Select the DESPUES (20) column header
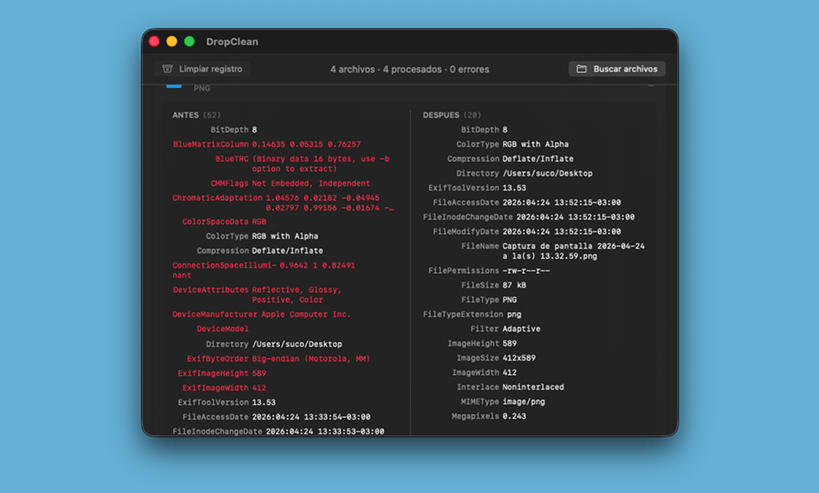This screenshot has width=819, height=493. [x=452, y=115]
